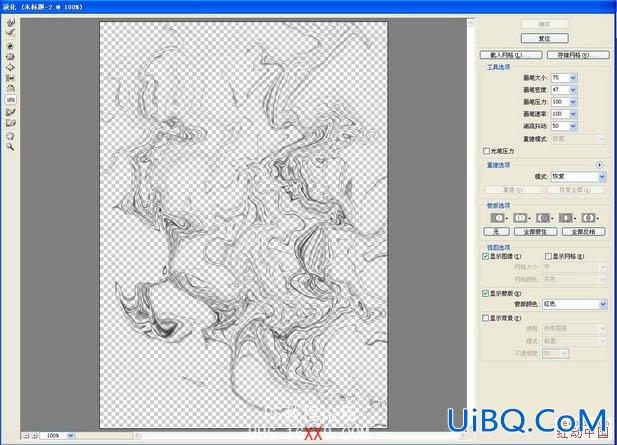
Task: Select the Twirl Clockwise tool
Action: [11, 46]
